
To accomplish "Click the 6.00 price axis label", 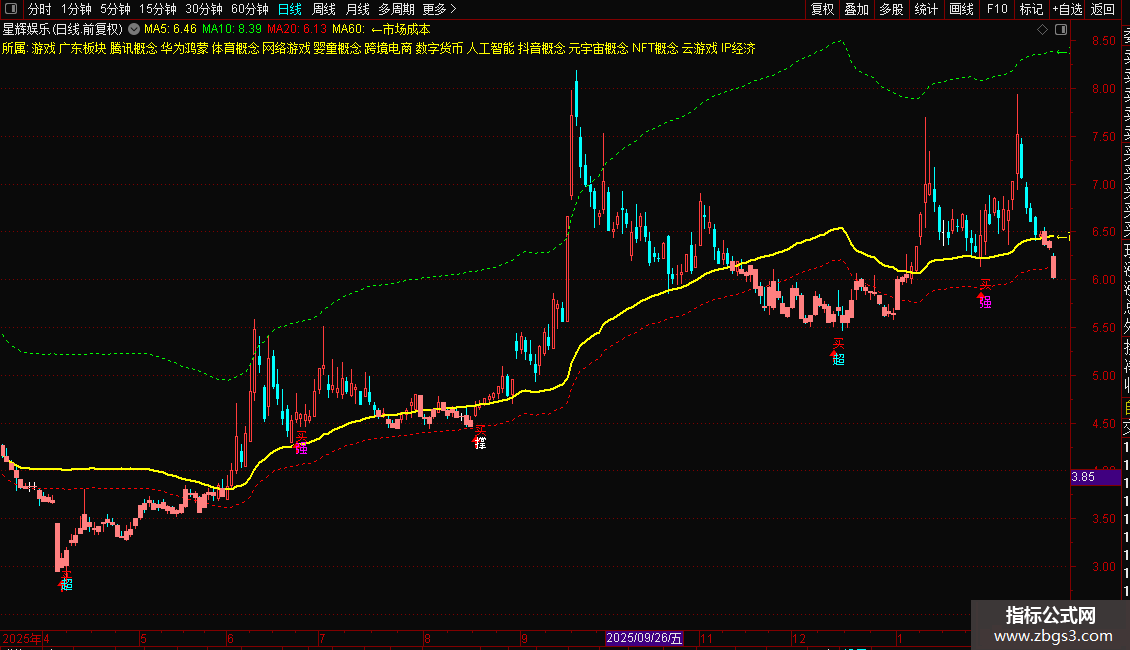I will (1103, 280).
